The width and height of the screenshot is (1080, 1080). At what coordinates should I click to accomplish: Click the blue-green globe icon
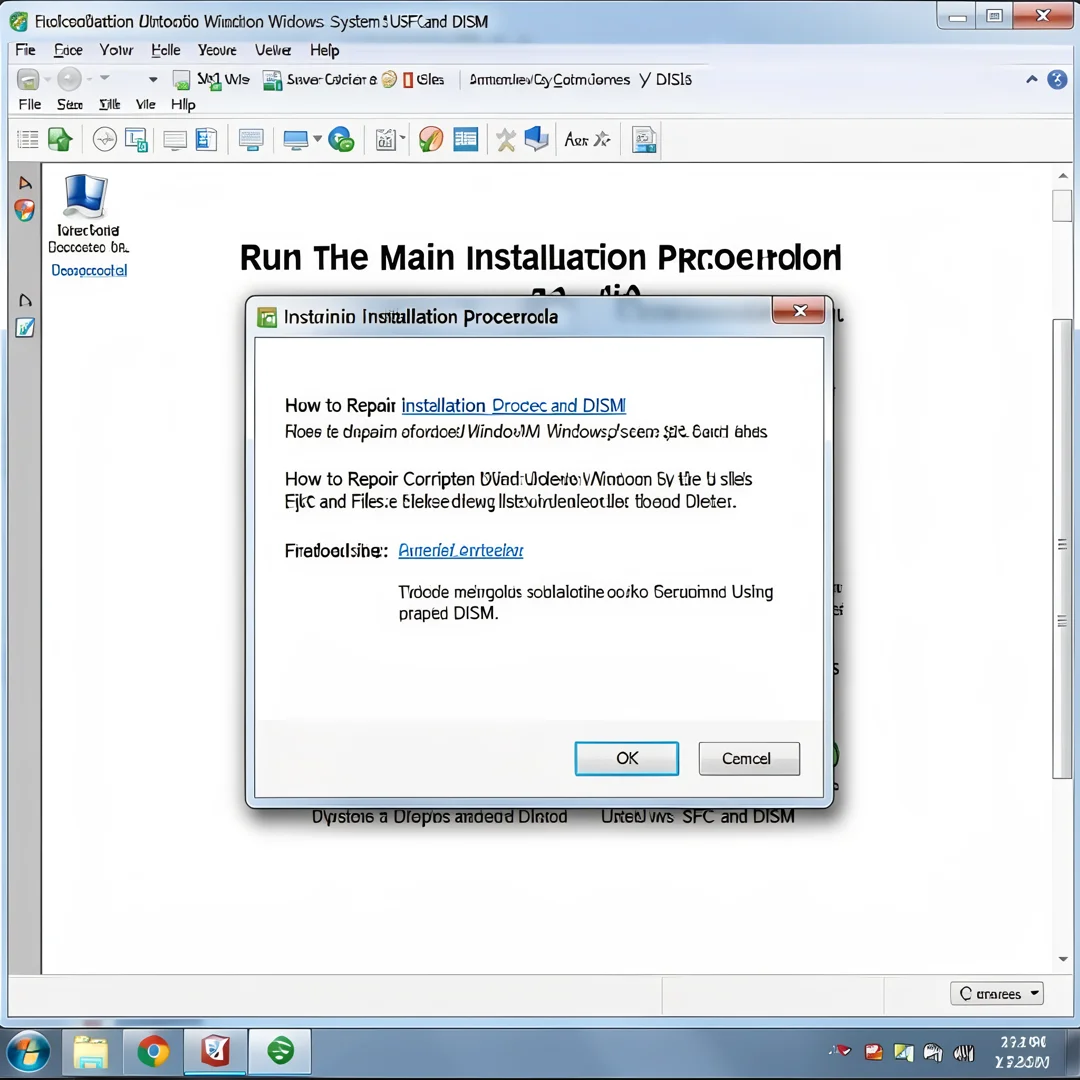click(341, 140)
